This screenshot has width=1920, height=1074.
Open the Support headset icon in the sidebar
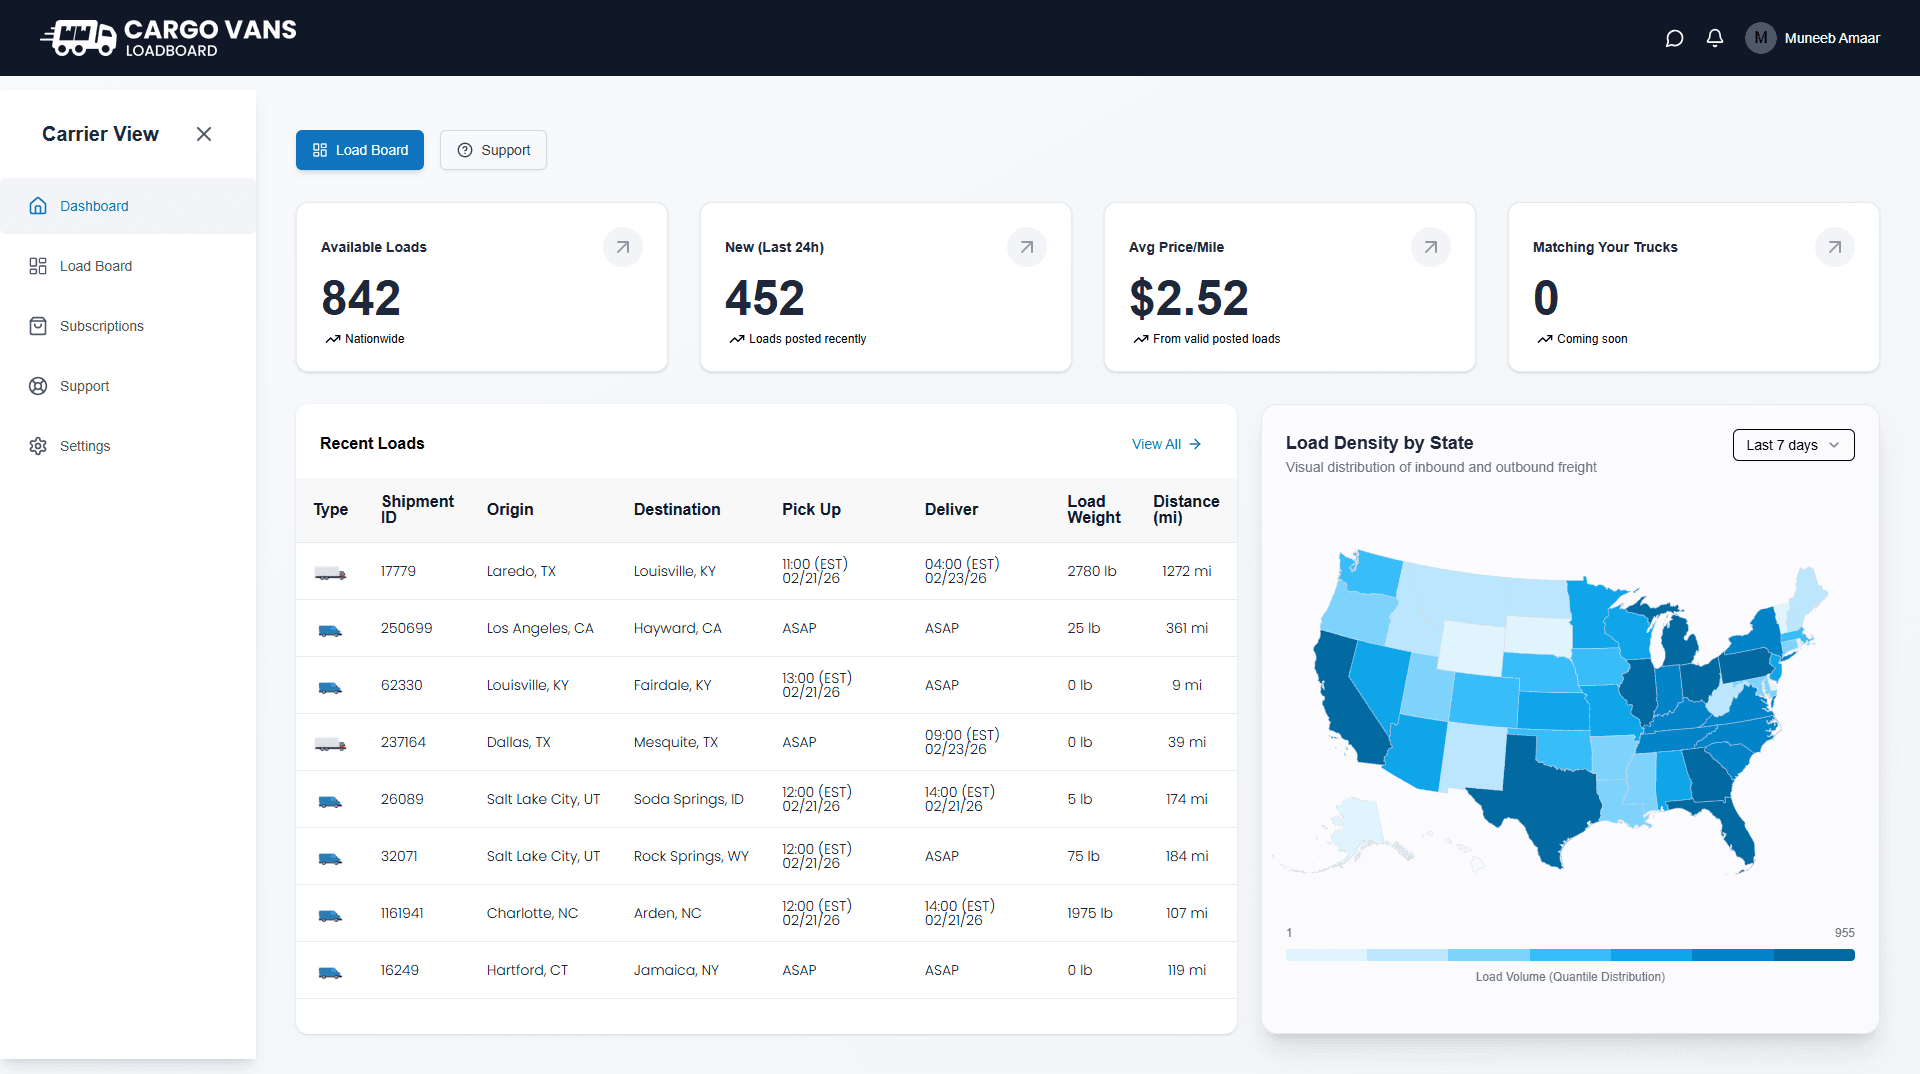point(37,385)
